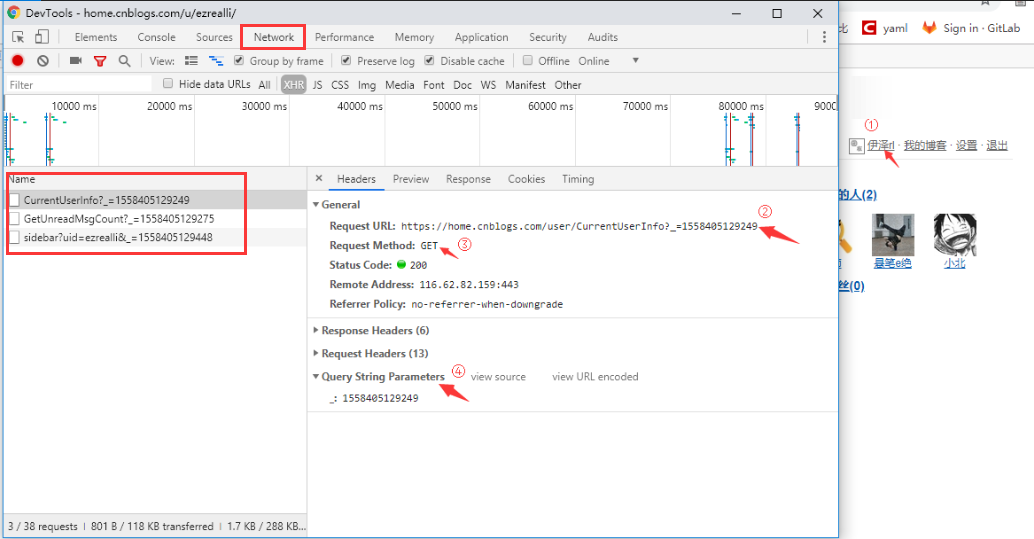This screenshot has height=539, width=1034.
Task: Stop recording the network log
Action: pos(18,61)
